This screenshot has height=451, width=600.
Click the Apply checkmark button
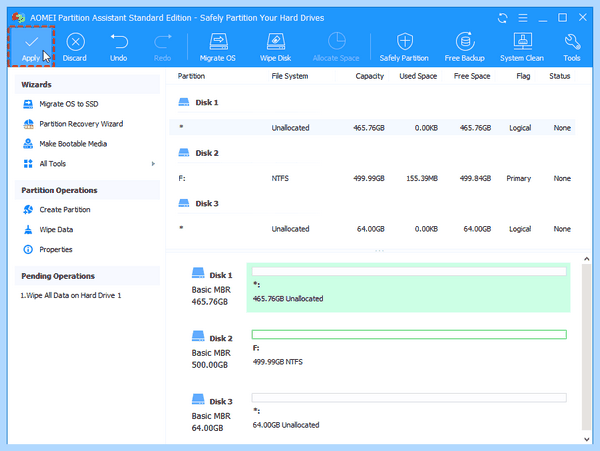pos(31,47)
